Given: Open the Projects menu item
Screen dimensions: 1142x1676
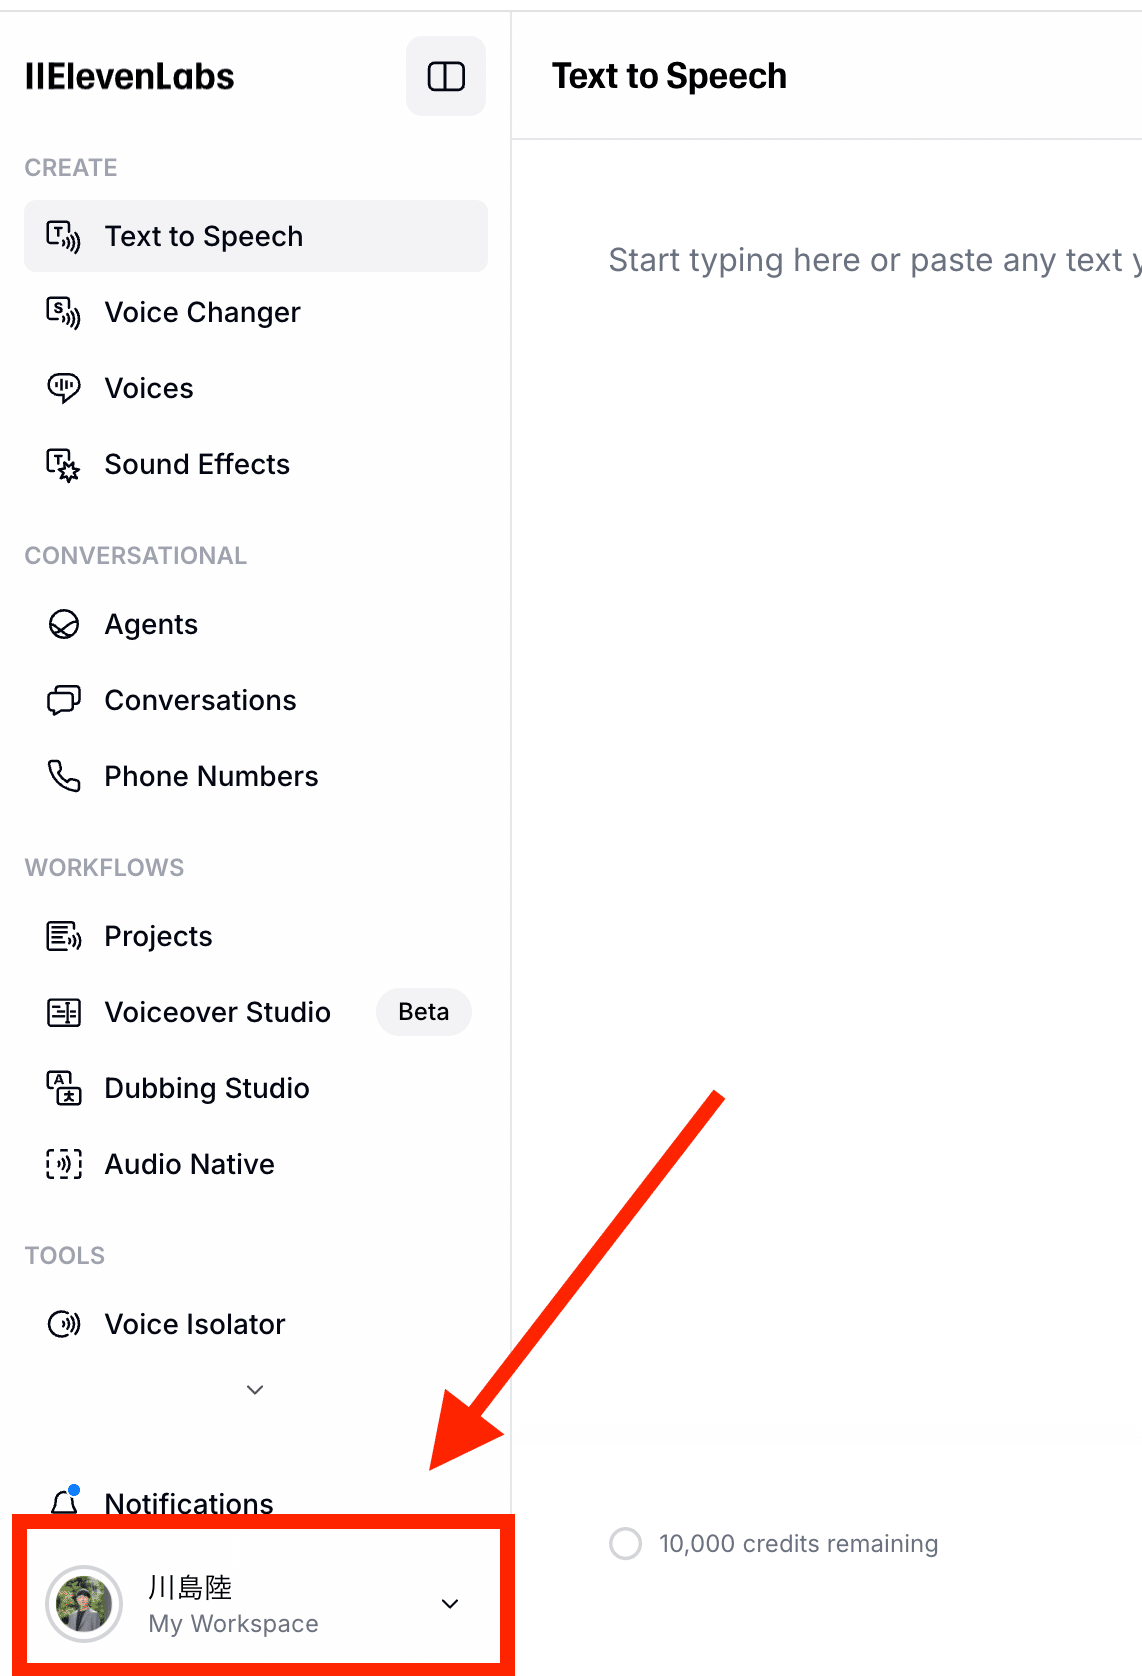Looking at the screenshot, I should coord(158,937).
